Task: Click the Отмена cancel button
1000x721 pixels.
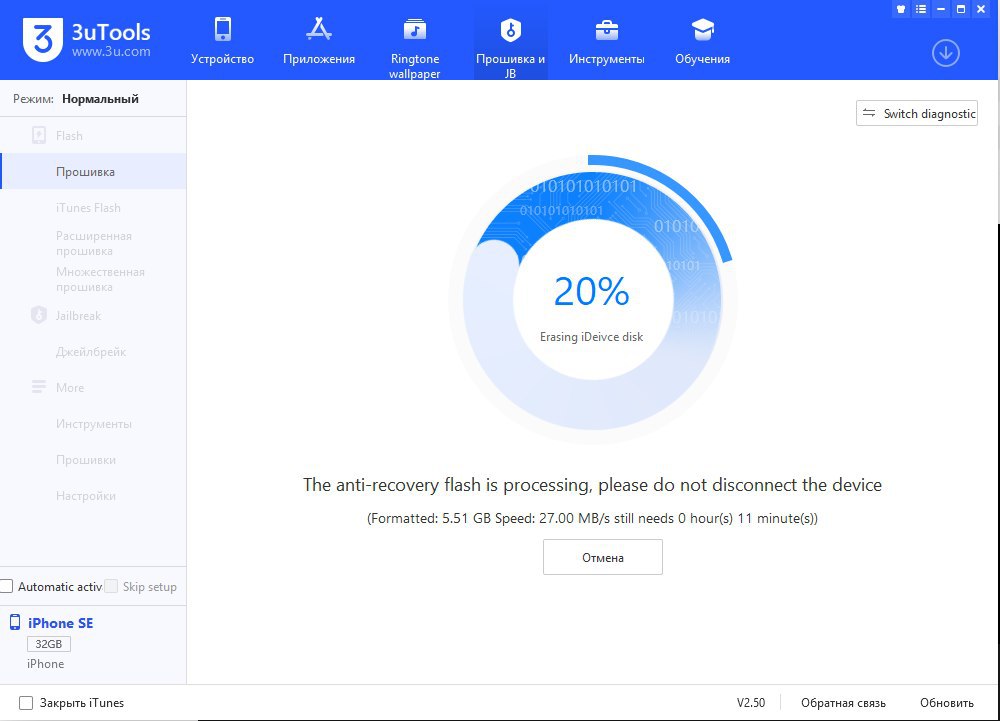Action: click(x=603, y=557)
